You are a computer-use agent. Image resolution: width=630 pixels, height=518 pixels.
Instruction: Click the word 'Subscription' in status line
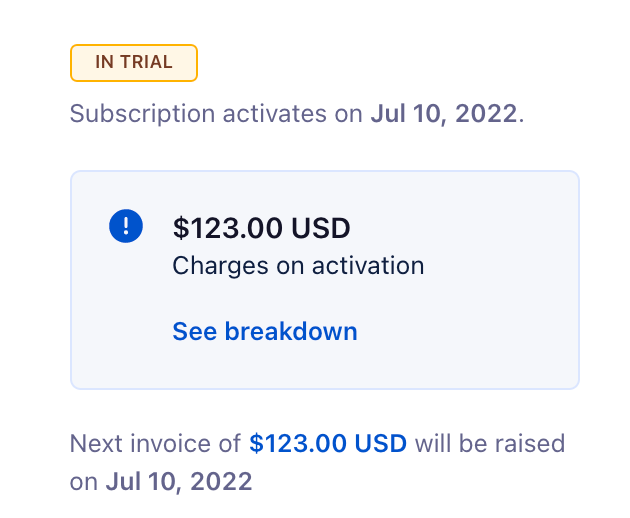[x=143, y=114]
